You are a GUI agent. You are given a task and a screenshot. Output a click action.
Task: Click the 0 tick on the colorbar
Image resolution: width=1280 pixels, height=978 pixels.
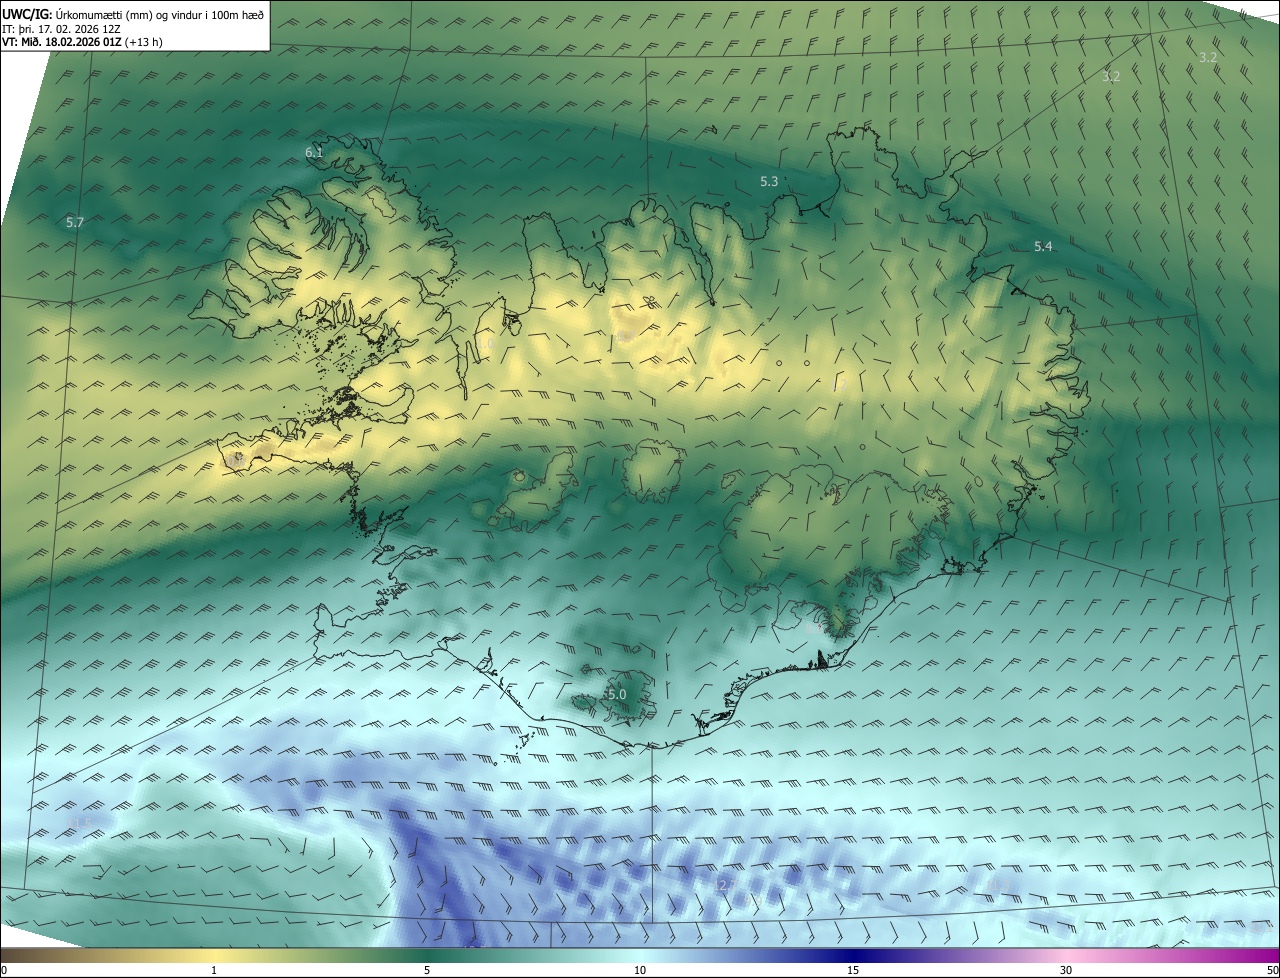[4, 970]
